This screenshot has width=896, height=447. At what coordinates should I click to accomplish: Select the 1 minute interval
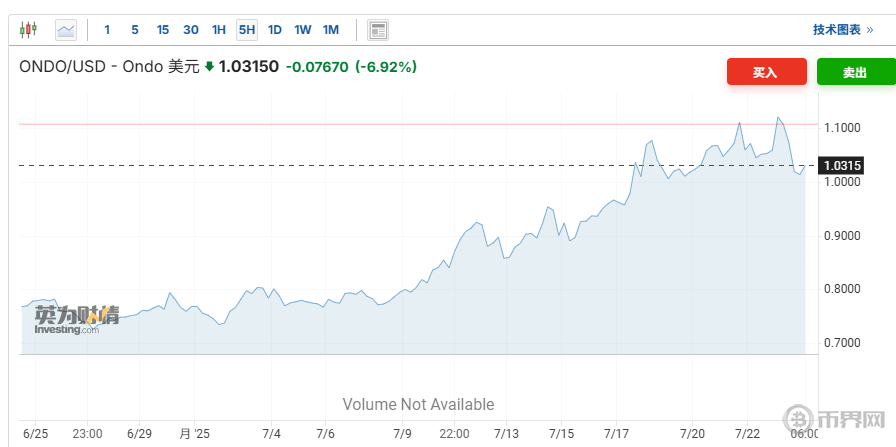108,30
